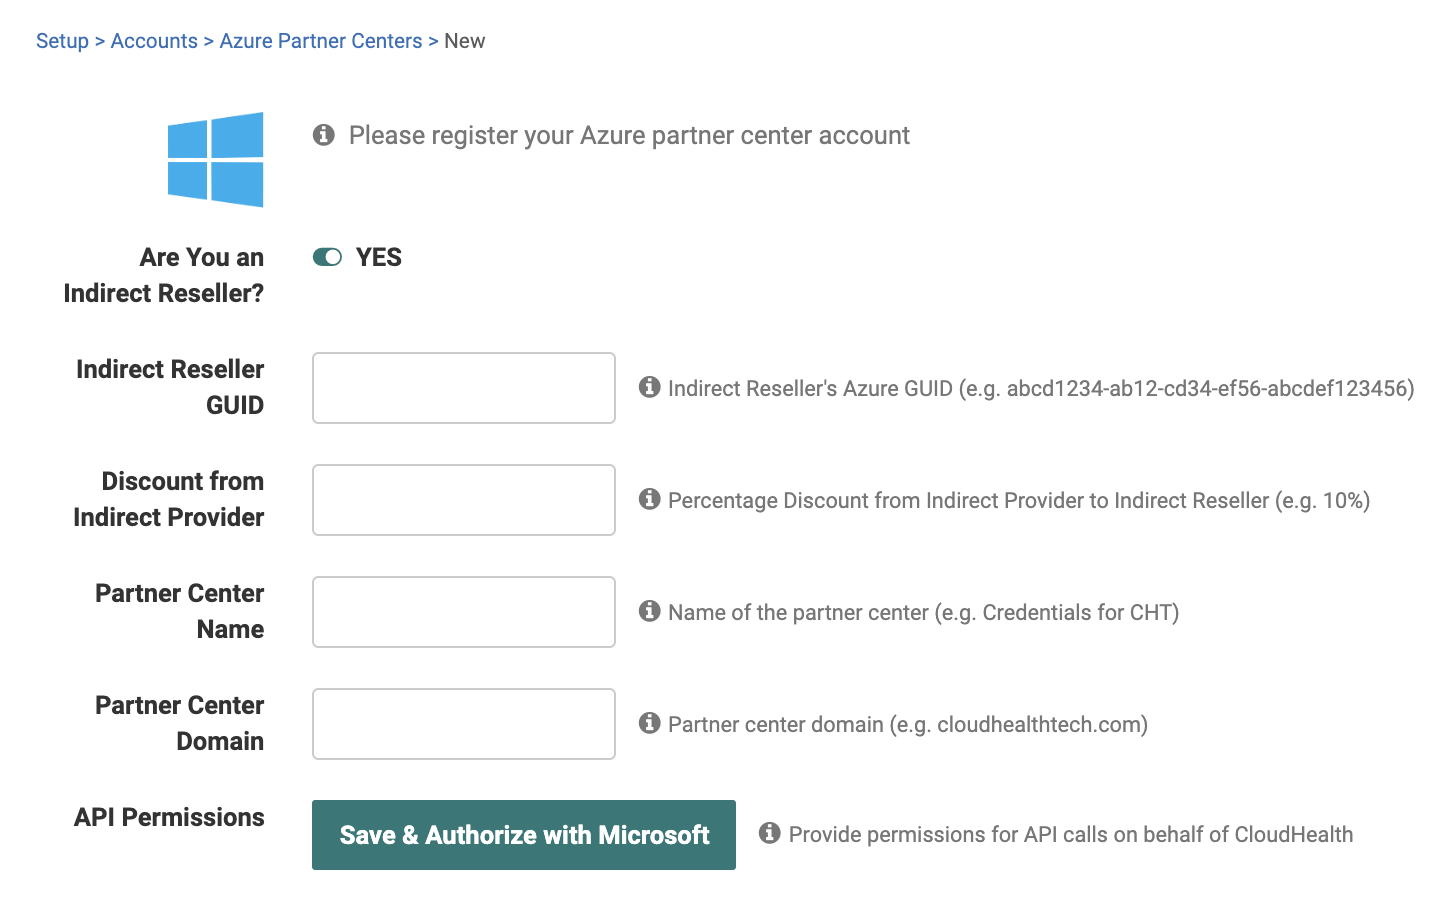Screen dimensions: 1430x902
Task: Navigate to Azure Partner Centers breadcrumb
Action: 321,41
